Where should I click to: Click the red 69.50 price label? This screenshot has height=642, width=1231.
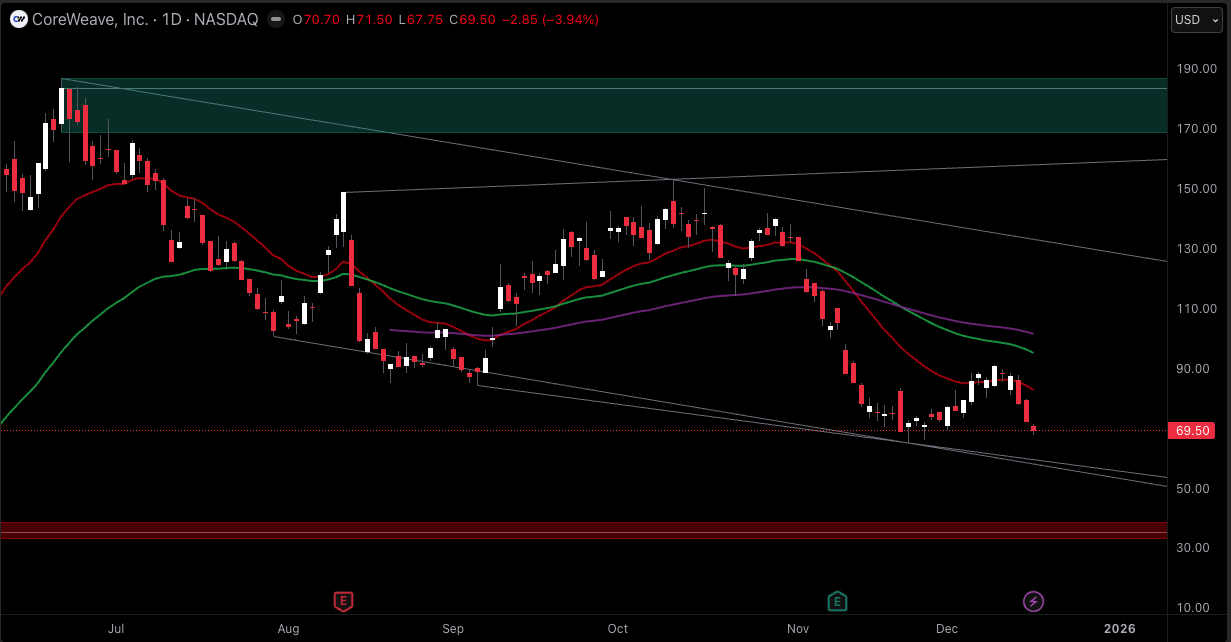tap(1193, 431)
